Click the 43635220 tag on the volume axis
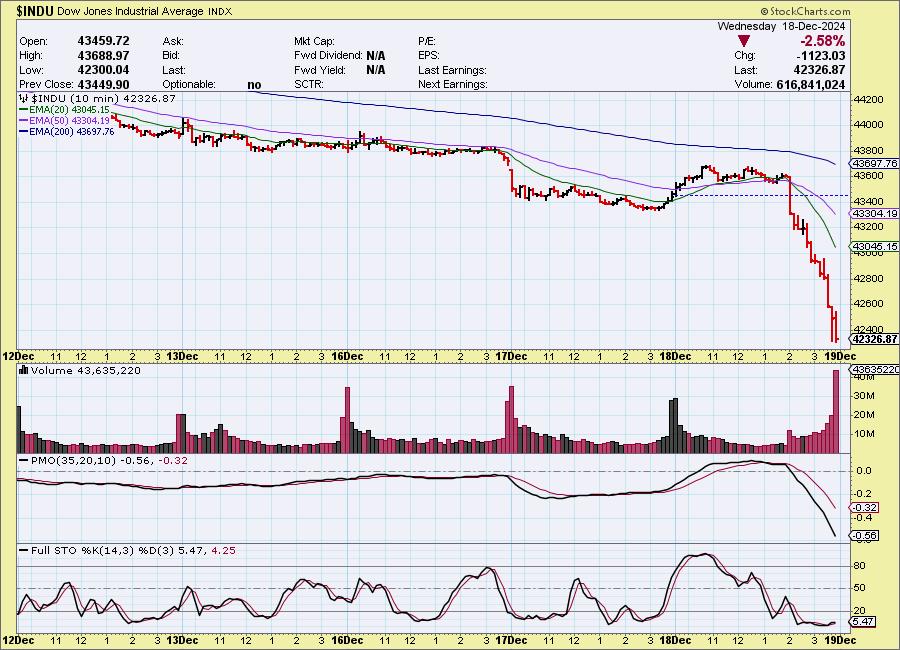Screen dimensions: 900x650 pos(875,370)
